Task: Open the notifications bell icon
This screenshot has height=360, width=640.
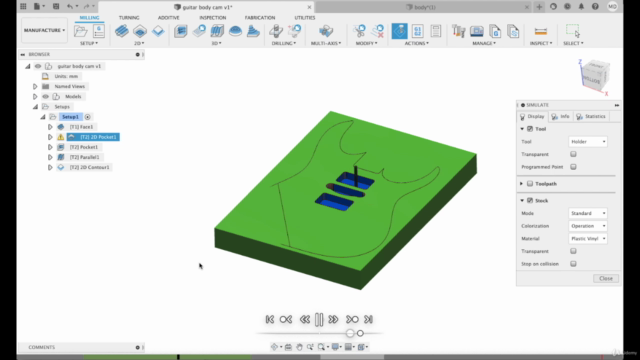Action: pyautogui.click(x=581, y=7)
